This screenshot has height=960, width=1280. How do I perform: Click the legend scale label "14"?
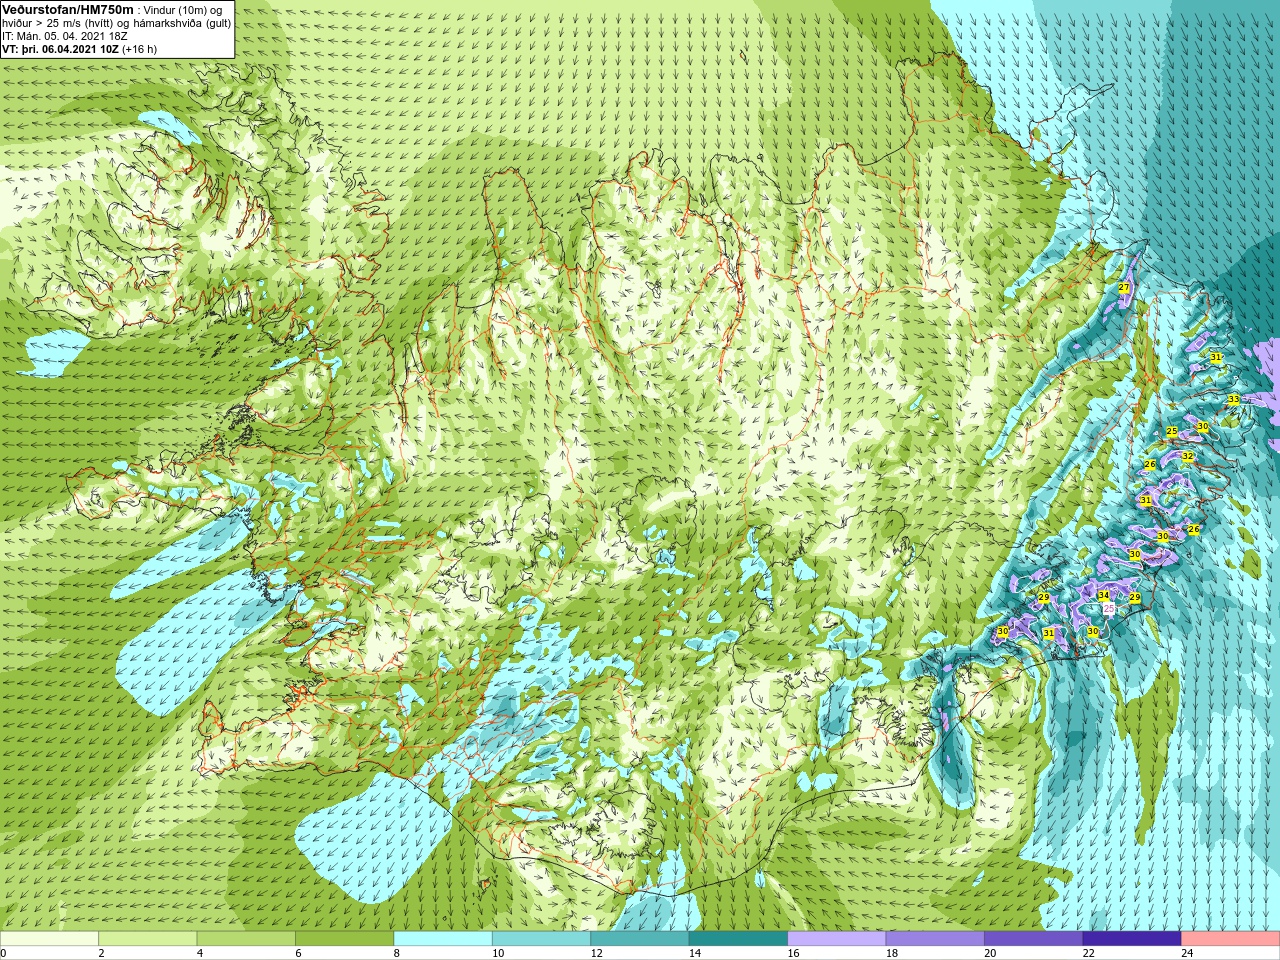[695, 953]
